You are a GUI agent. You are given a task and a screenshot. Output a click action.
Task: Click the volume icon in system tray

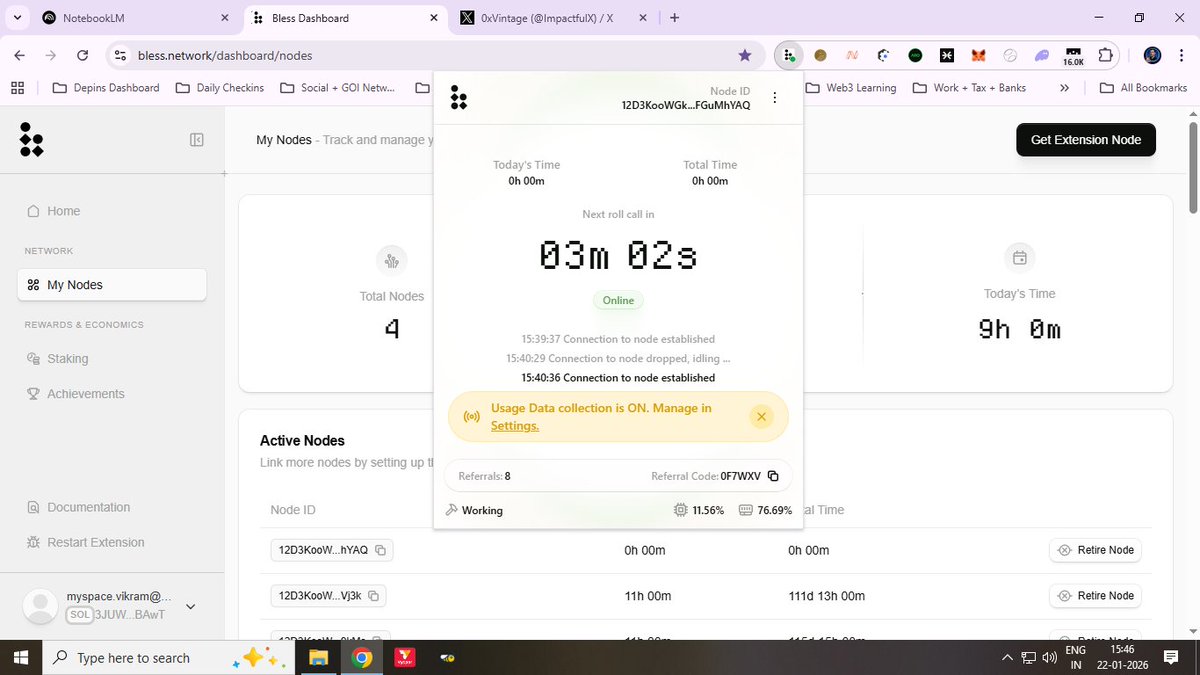point(1049,658)
